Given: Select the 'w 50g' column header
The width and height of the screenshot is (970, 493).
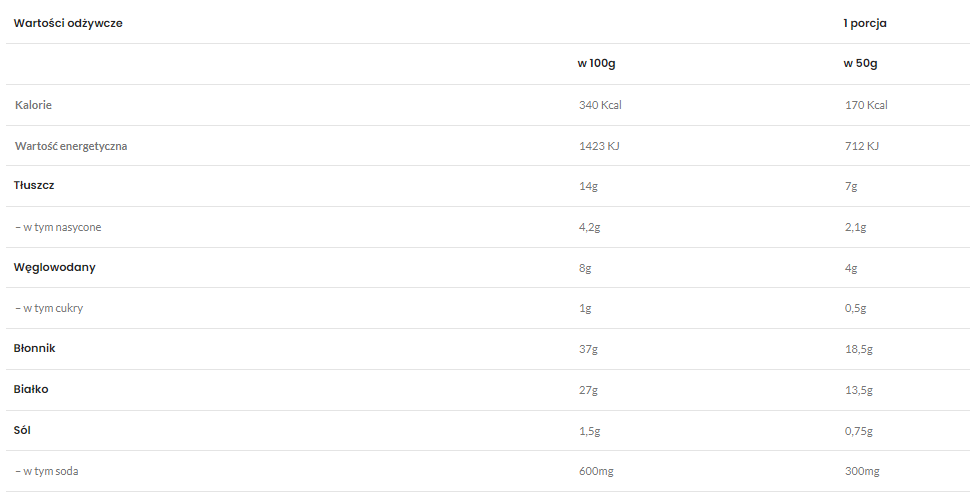Looking at the screenshot, I should click(860, 64).
